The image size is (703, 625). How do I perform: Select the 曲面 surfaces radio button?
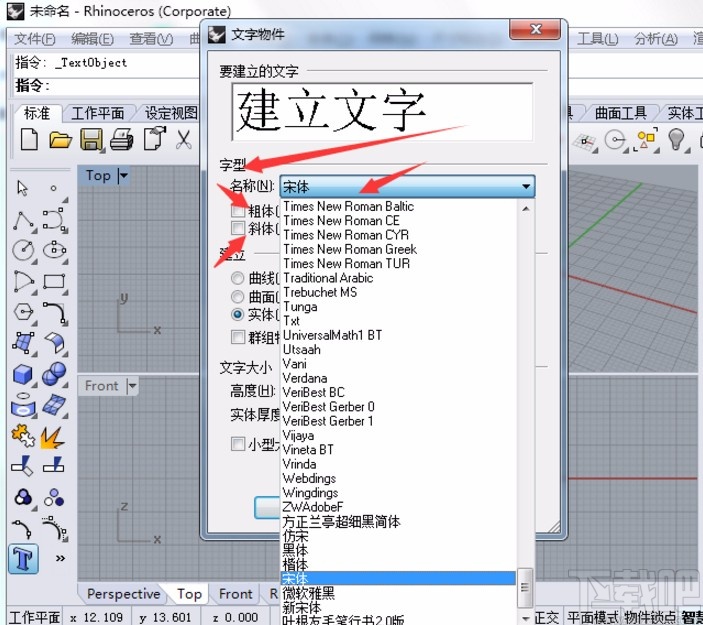[x=238, y=296]
